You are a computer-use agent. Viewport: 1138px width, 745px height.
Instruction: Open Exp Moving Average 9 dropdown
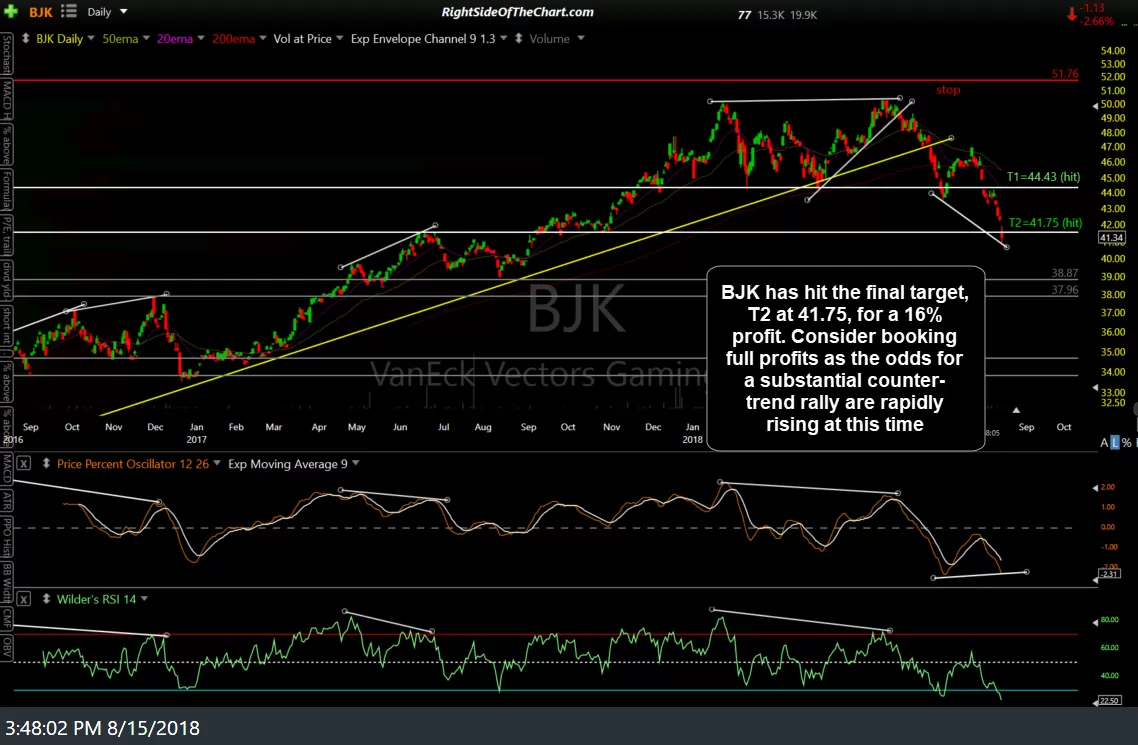click(x=356, y=463)
